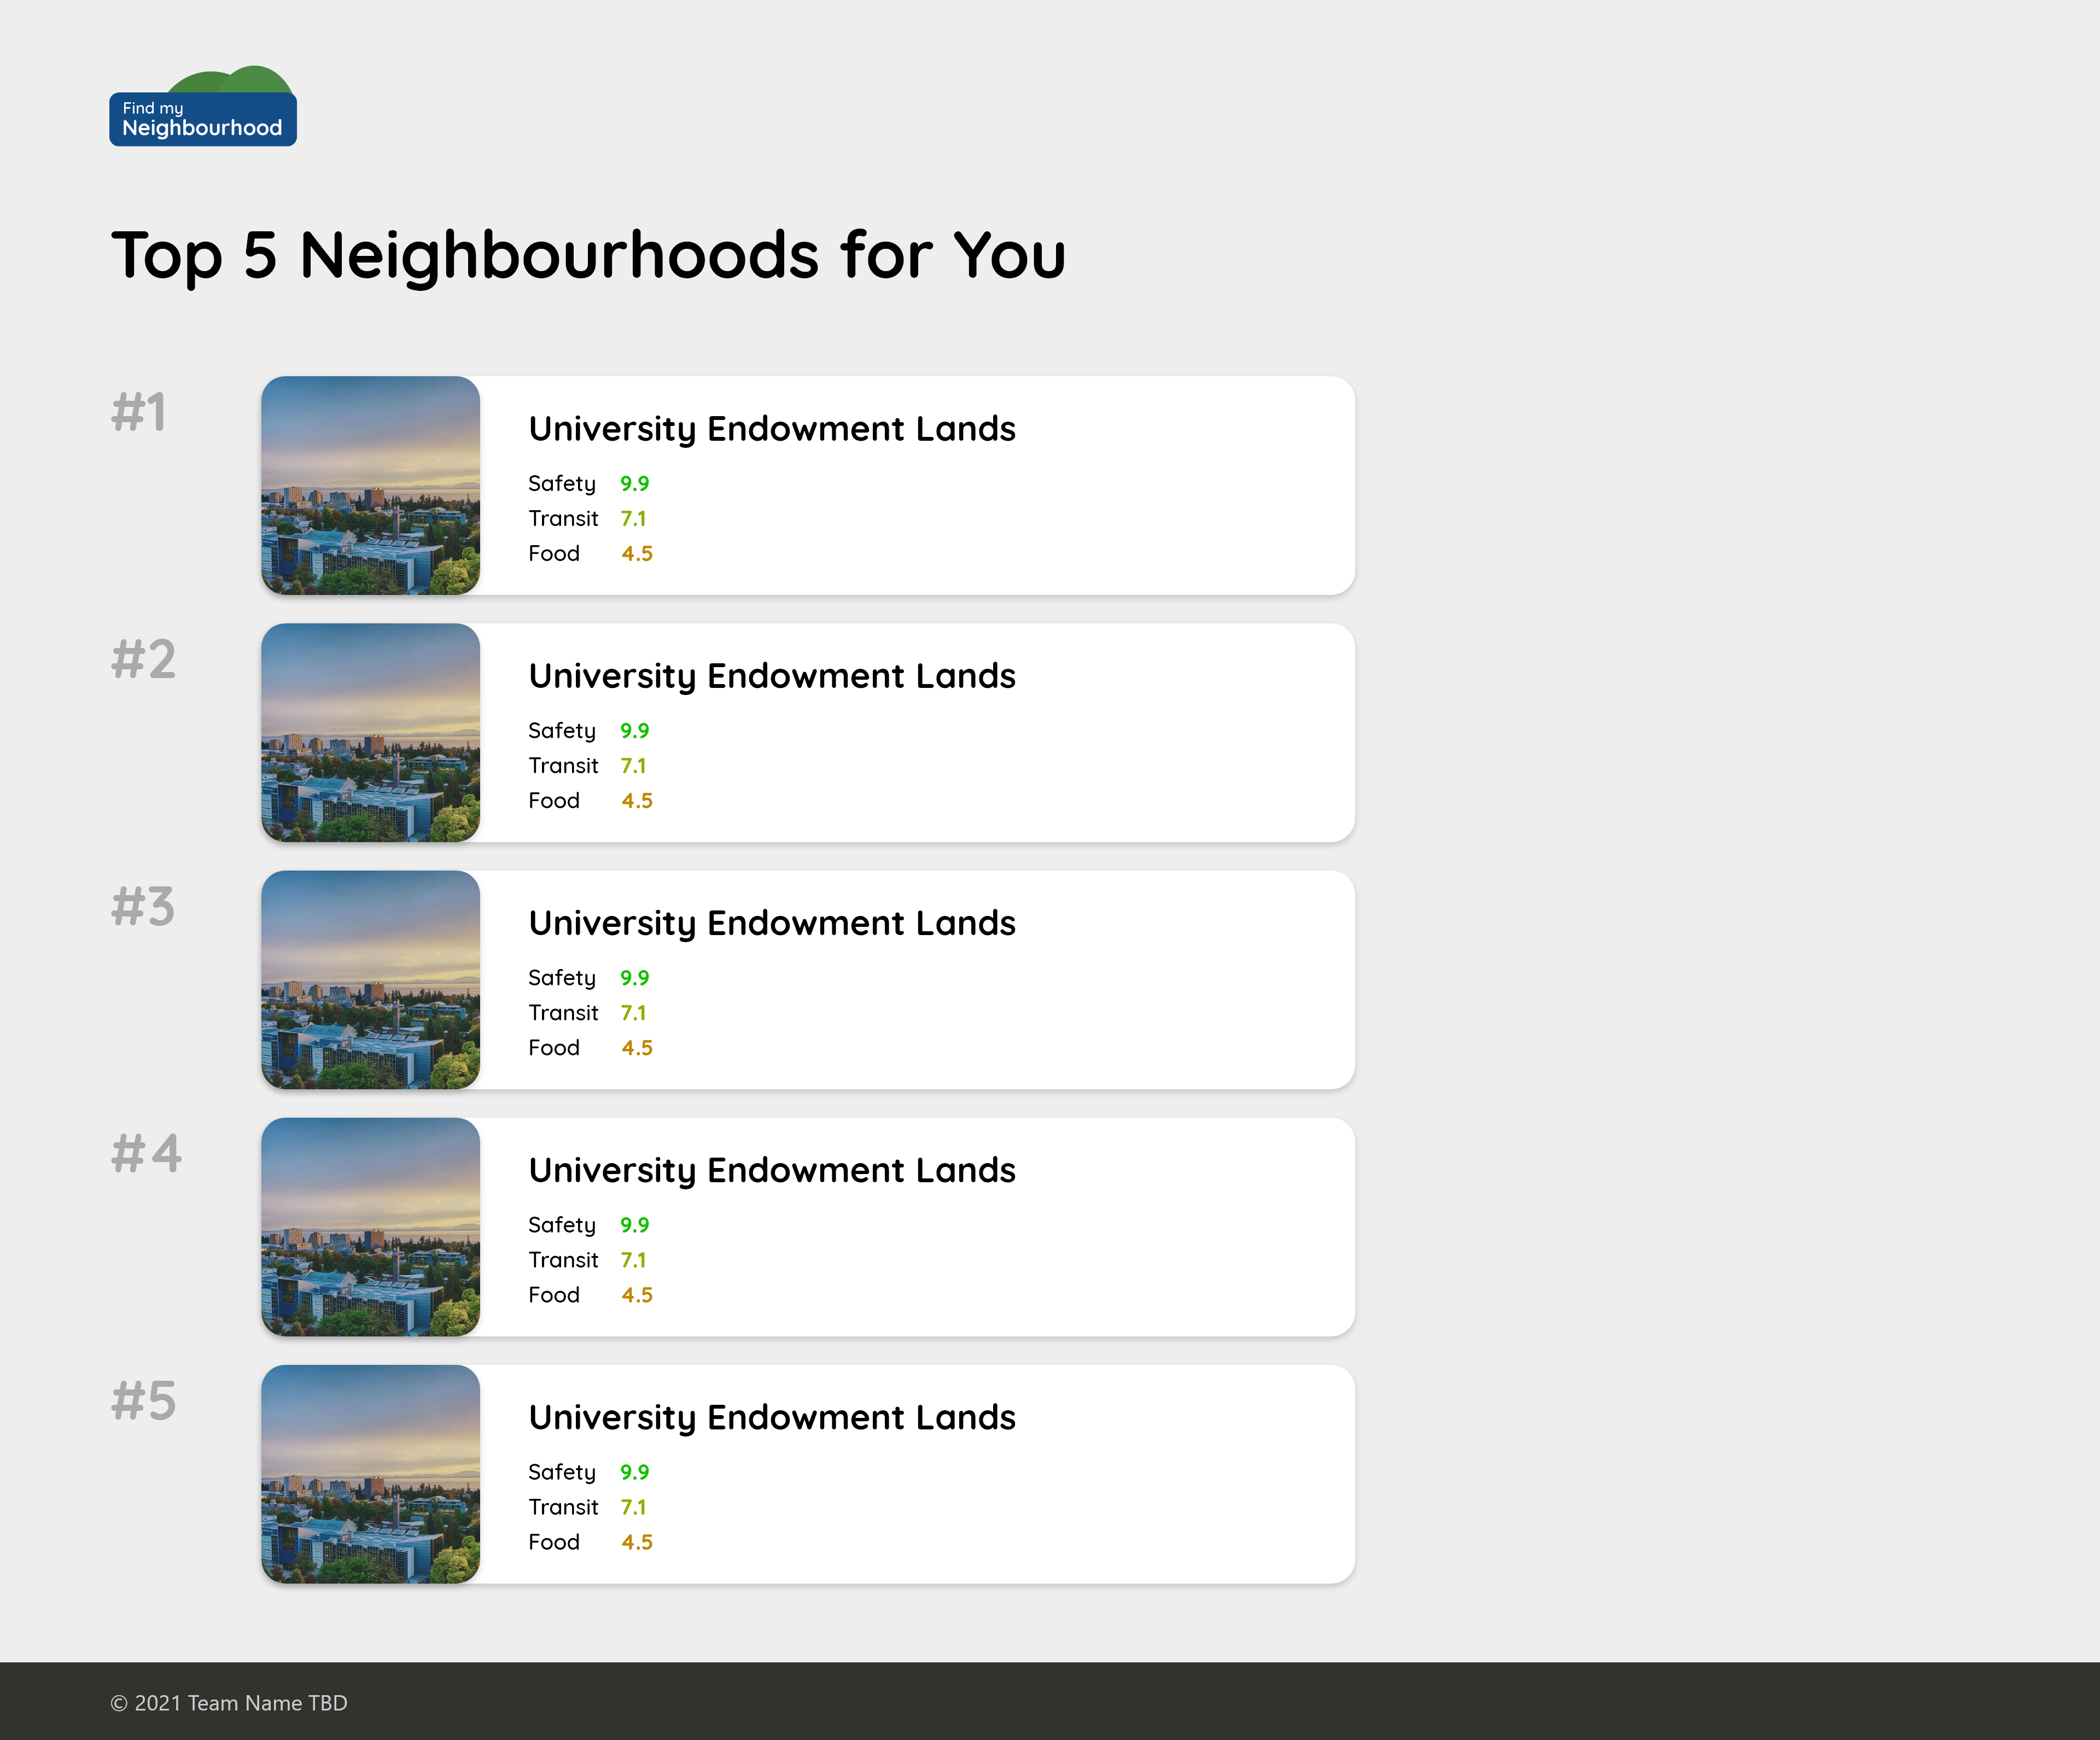Click Food score 4.5 in third card
2100x1740 pixels.
636,1048
